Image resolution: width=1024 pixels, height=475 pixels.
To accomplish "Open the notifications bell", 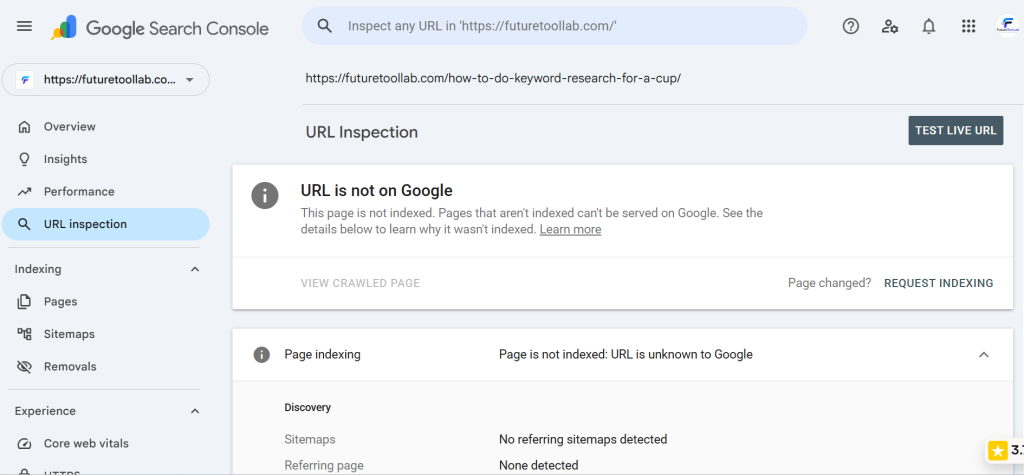I will click(929, 26).
